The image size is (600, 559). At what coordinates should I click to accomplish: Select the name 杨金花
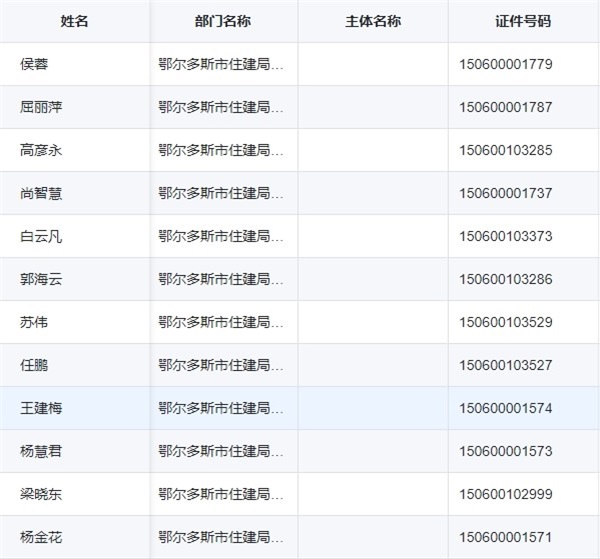41,537
